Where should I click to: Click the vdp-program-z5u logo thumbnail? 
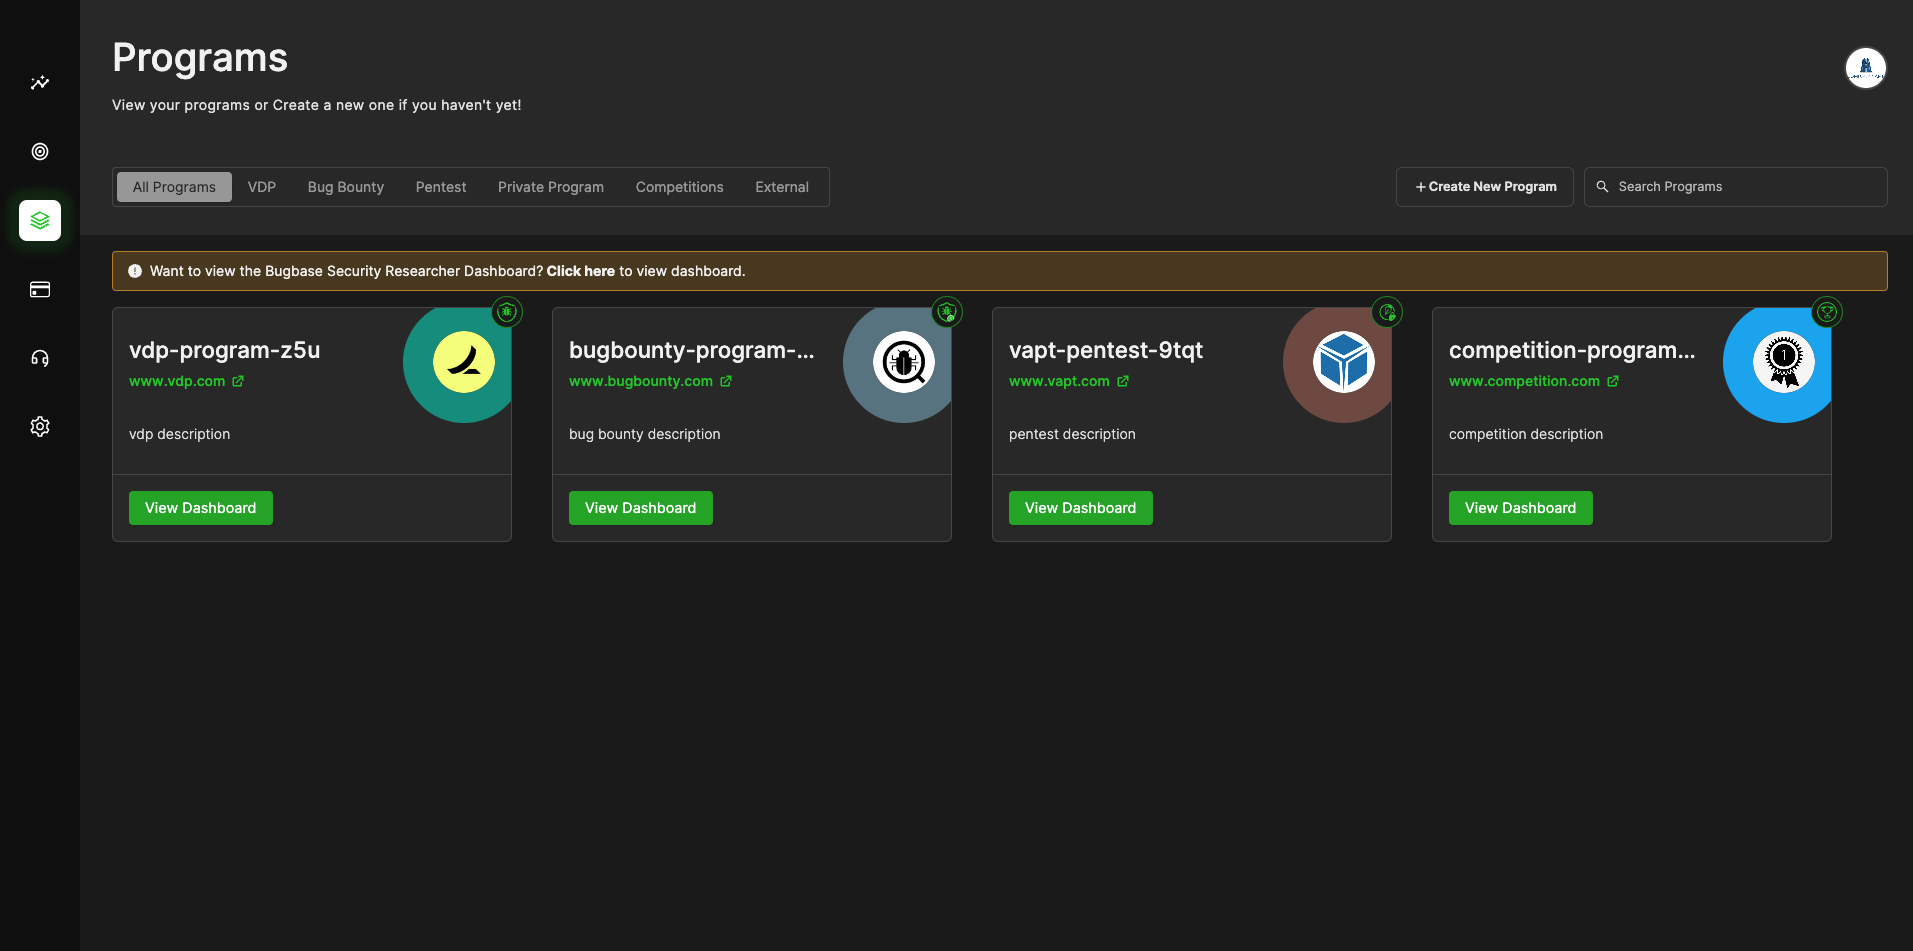coord(463,362)
